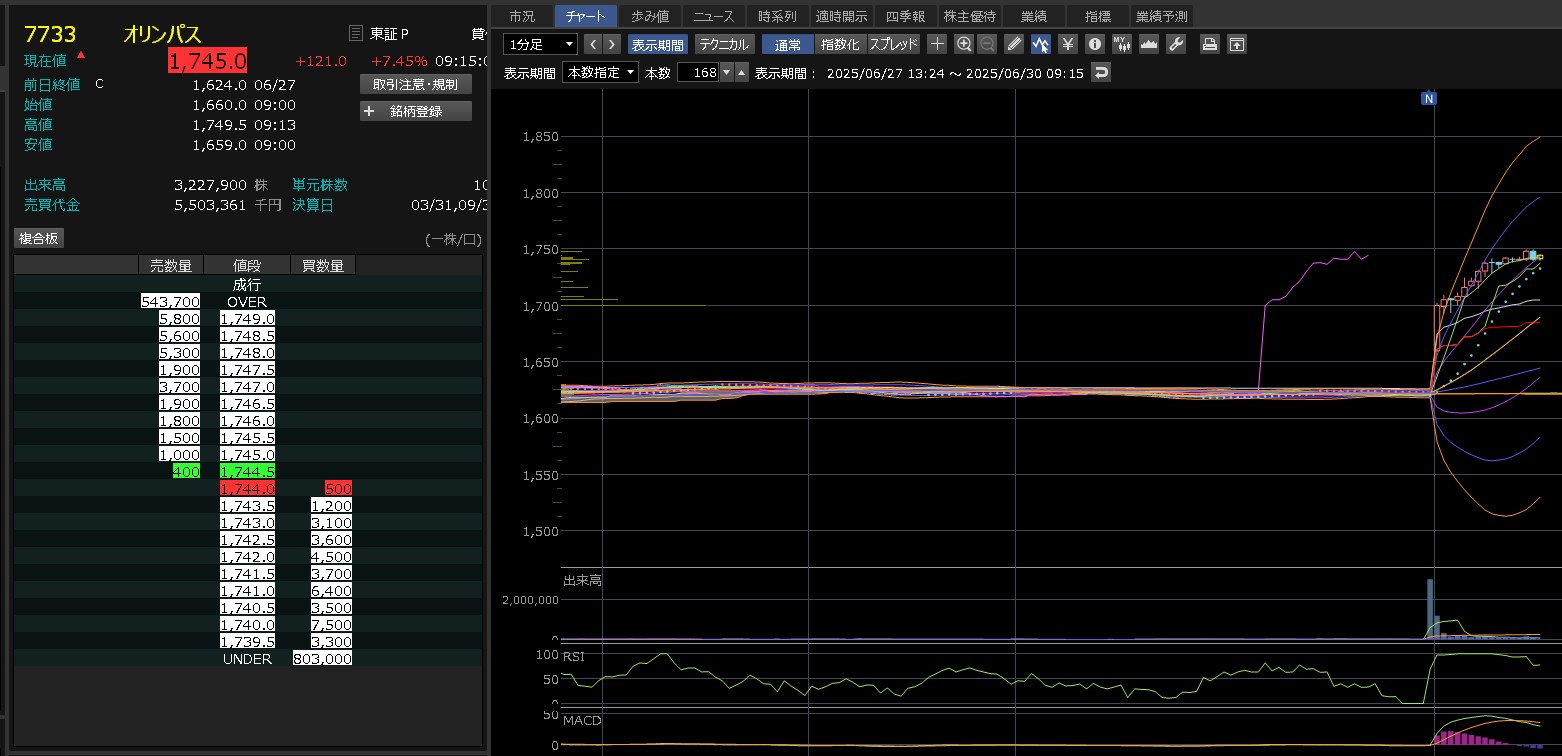Viewport: 1562px width, 756px height.
Task: Click the current price 1,745.0
Action: point(207,61)
